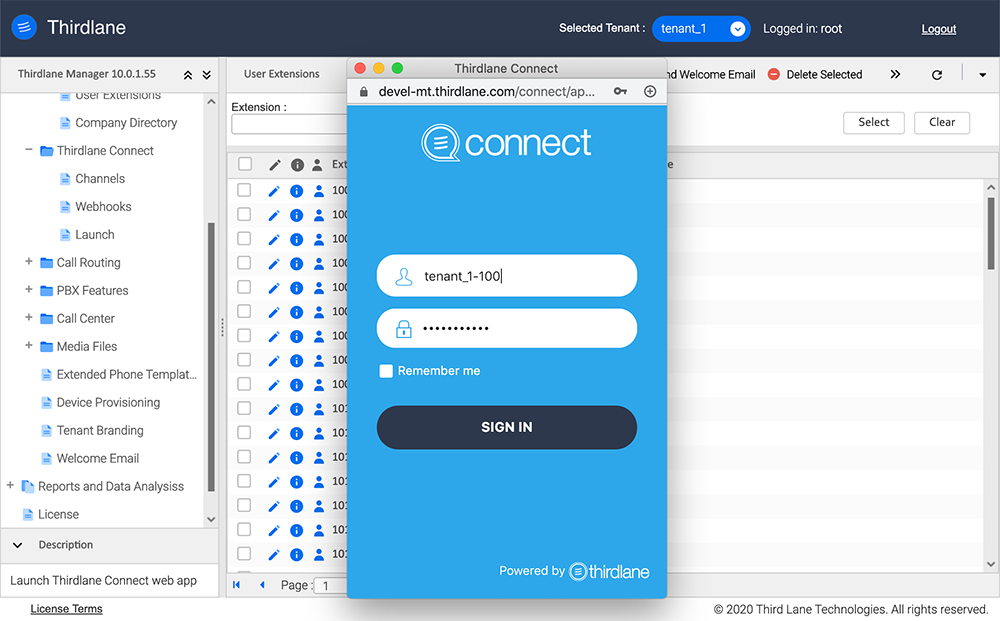This screenshot has height=621, width=1000.
Task: Click the connect logo in the login window
Action: click(506, 142)
